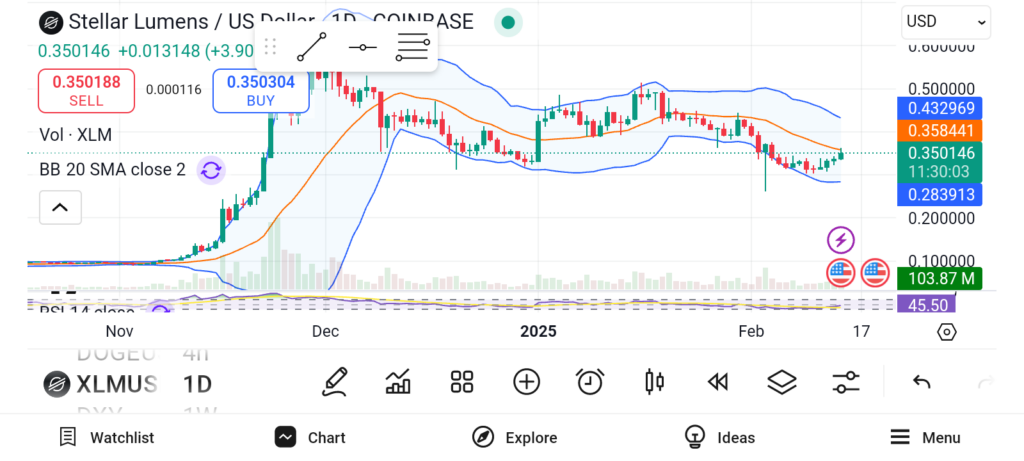The image size is (1024, 461).
Task: Open the object tree layers icon
Action: tap(781, 381)
